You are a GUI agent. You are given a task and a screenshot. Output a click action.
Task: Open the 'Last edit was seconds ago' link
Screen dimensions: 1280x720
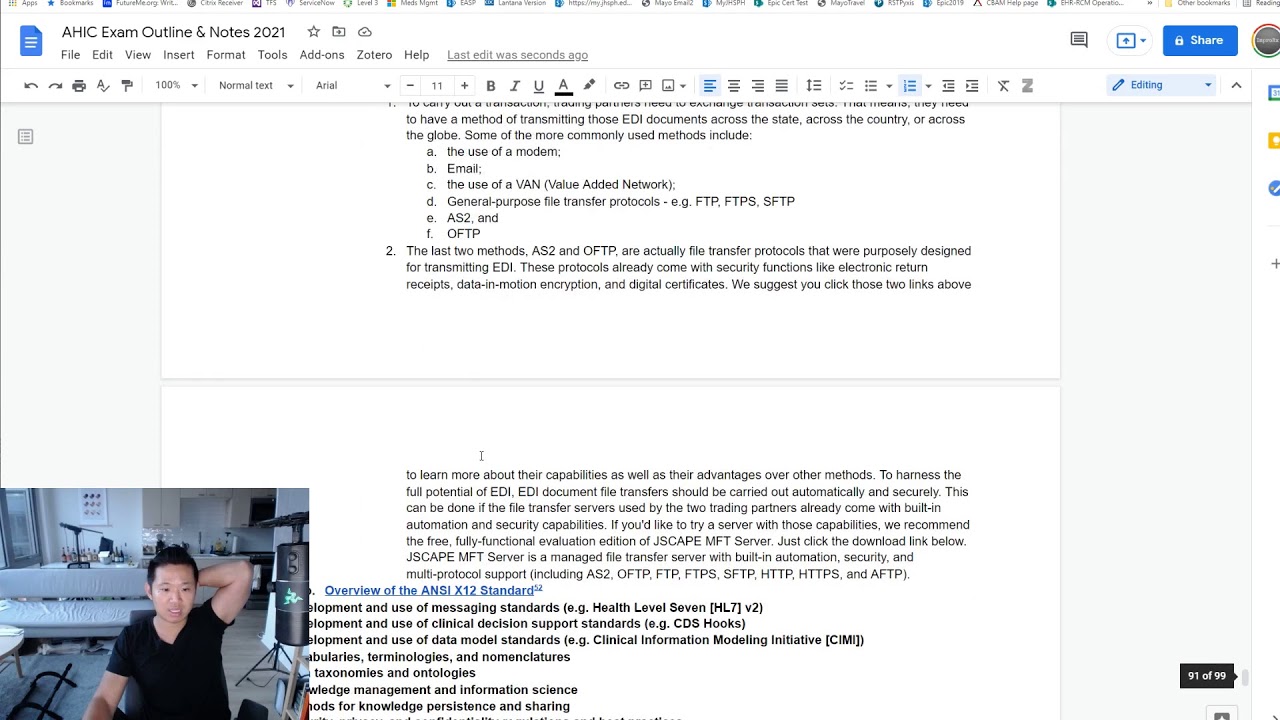(x=517, y=55)
